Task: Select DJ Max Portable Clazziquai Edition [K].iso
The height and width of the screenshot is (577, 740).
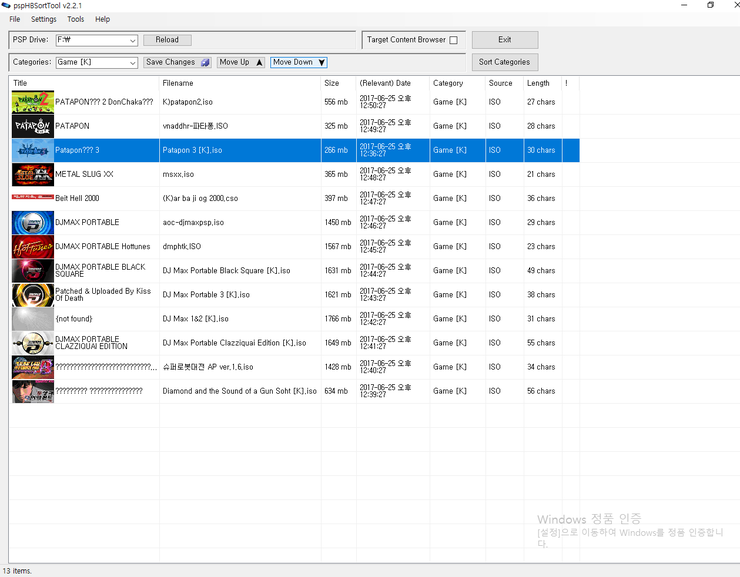Action: pos(235,343)
